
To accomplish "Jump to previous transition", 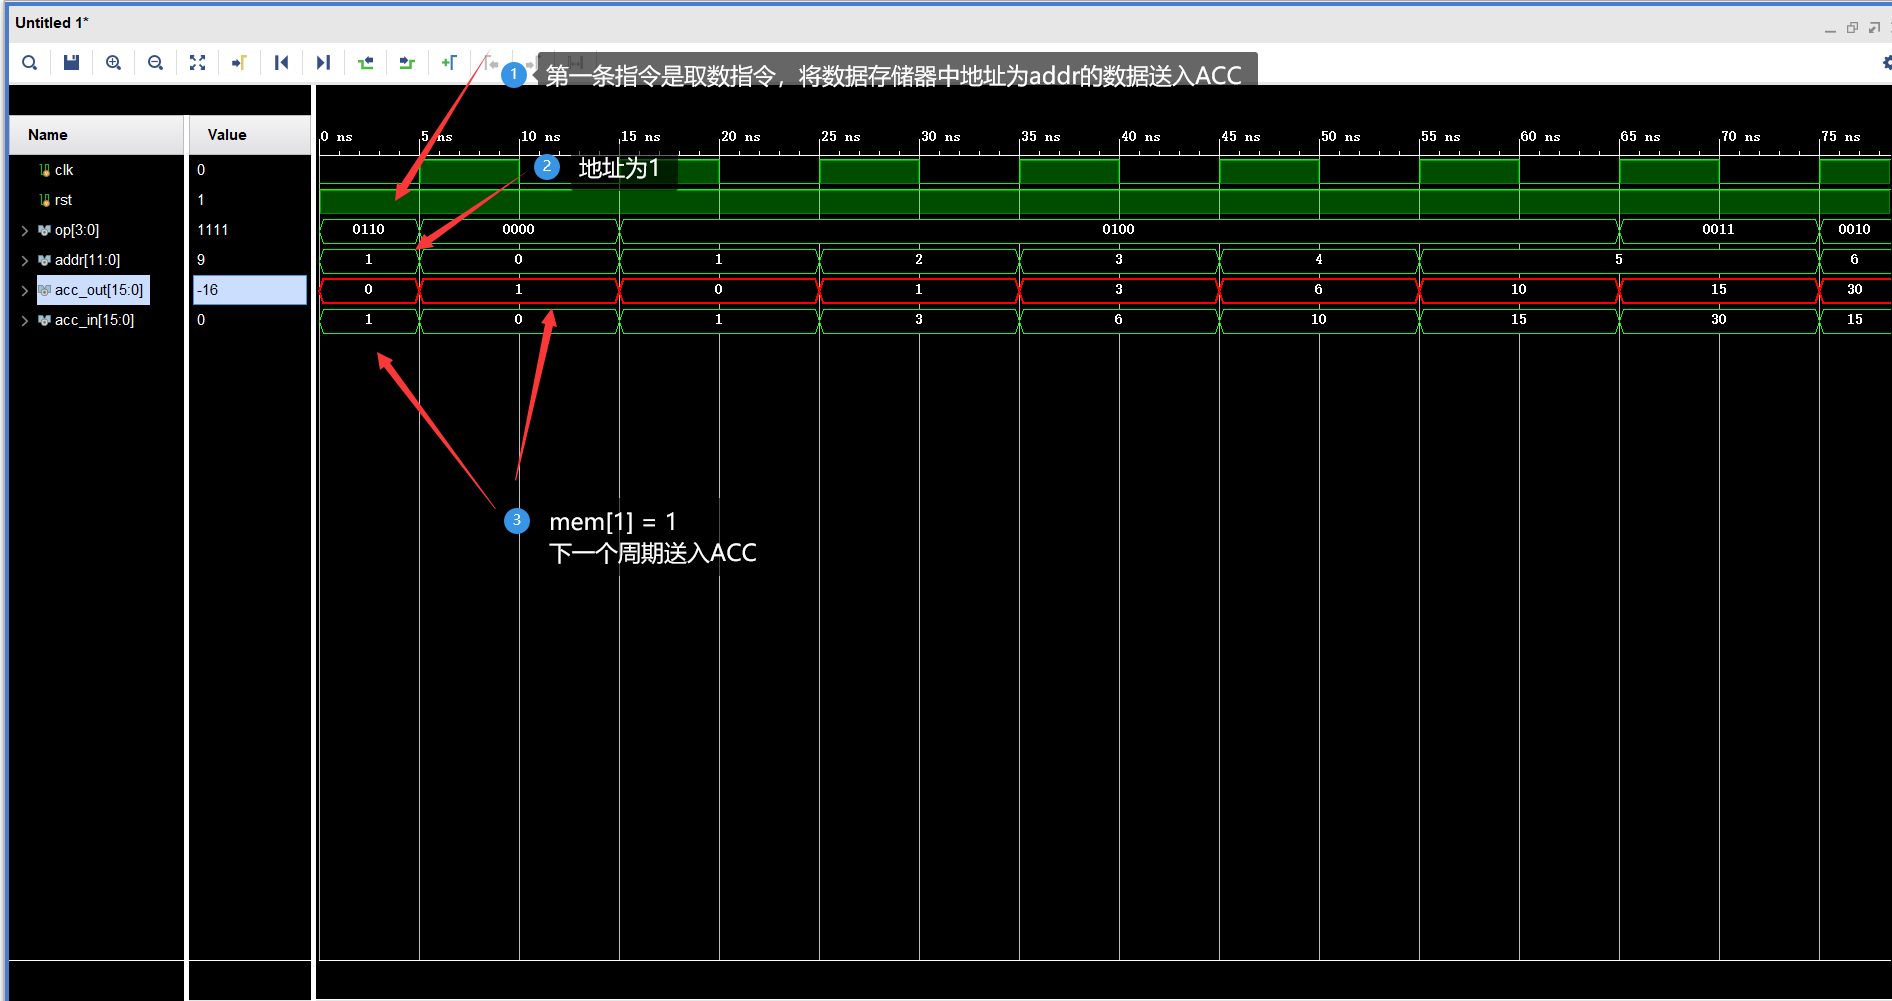I will point(365,62).
